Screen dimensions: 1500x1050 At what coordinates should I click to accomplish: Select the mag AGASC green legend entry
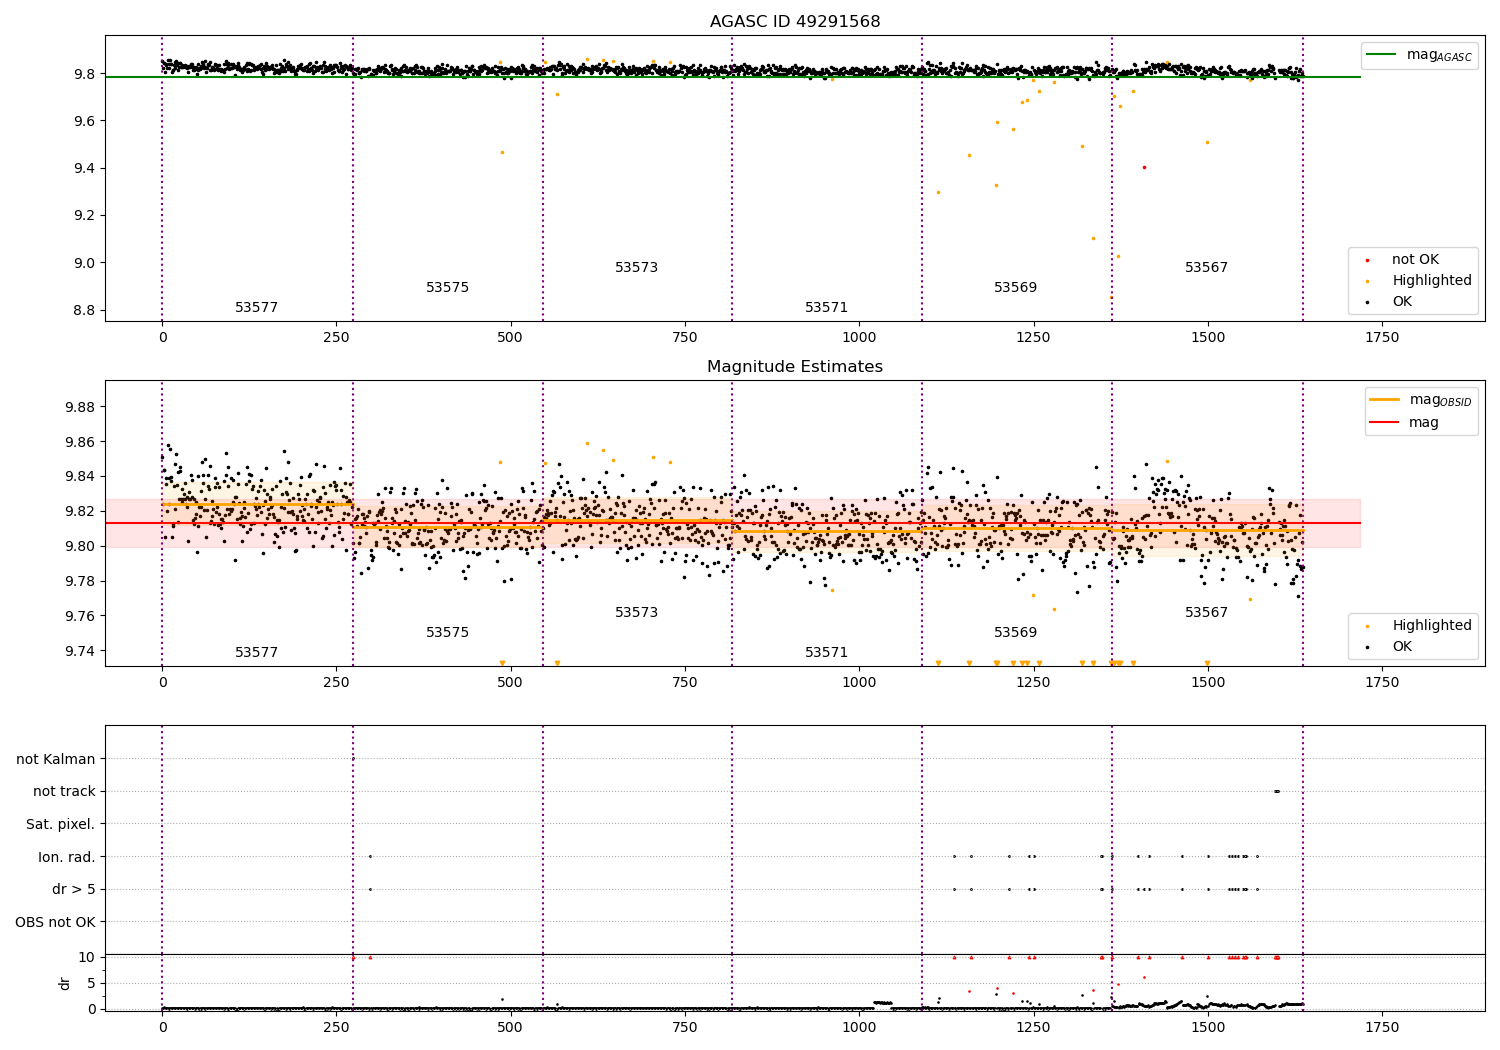[x=1419, y=55]
